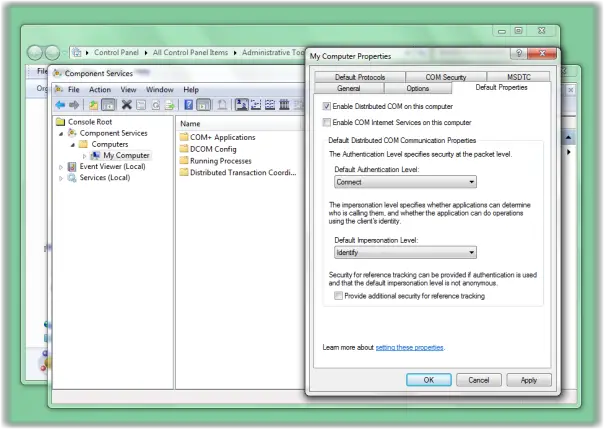Viewport: 604px width, 429px height.
Task: Select Computers text in the console tree
Action: coord(110,144)
